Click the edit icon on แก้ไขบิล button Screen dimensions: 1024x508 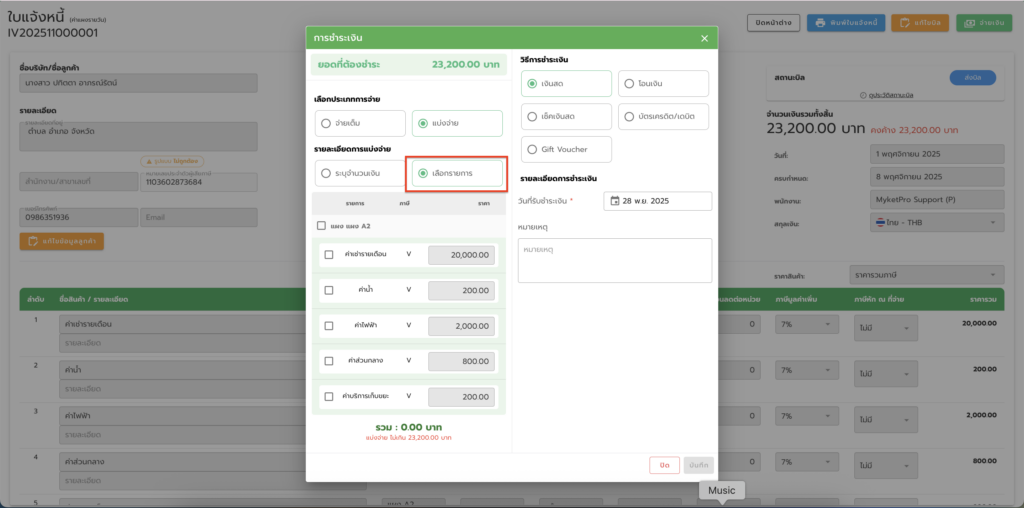[x=903, y=22]
